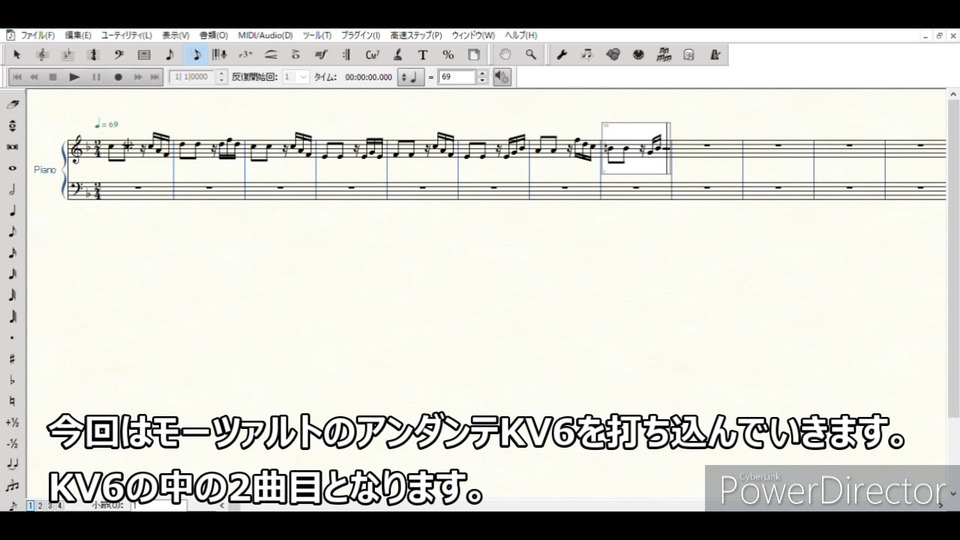Select the Repeat barline tool
The image size is (960, 540).
[347, 55]
